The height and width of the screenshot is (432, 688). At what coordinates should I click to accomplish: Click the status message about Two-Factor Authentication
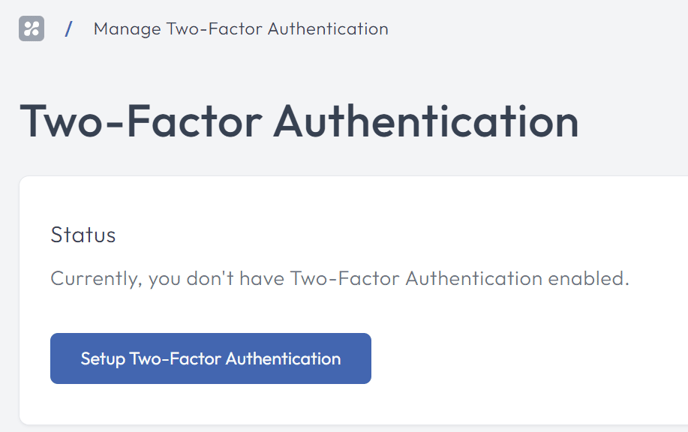(x=340, y=278)
